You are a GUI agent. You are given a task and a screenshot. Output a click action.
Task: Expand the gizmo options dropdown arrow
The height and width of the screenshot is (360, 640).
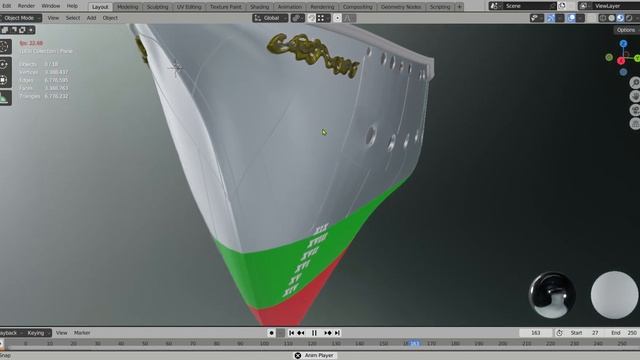(x=560, y=18)
